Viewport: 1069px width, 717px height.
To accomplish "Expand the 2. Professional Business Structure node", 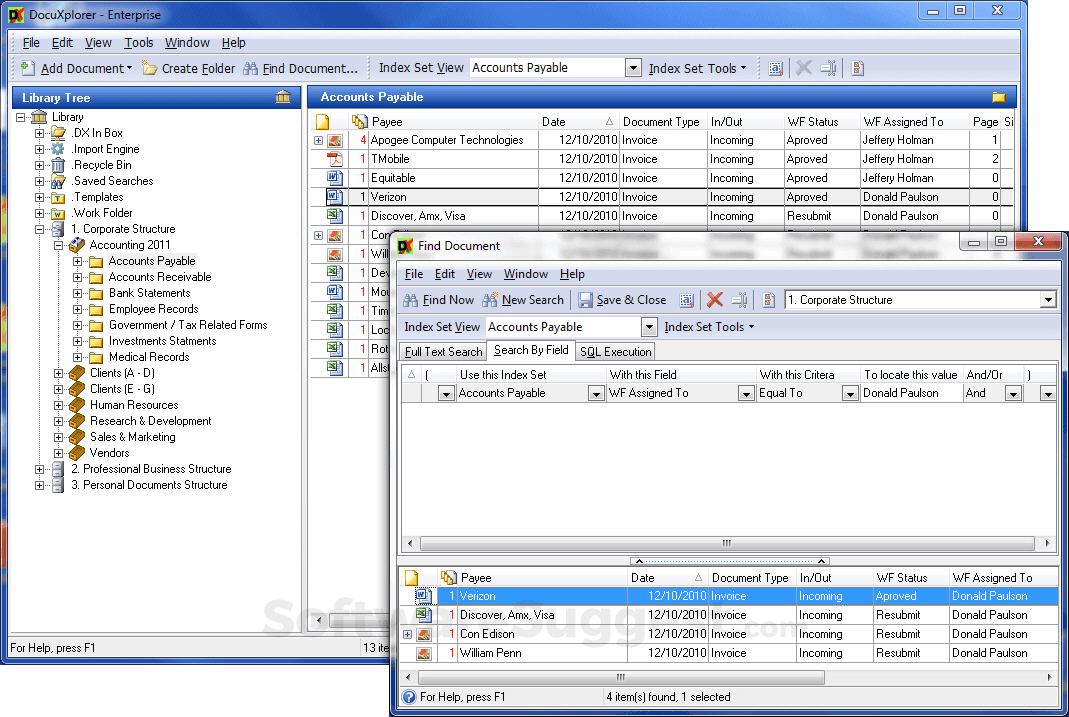I will 40,469.
